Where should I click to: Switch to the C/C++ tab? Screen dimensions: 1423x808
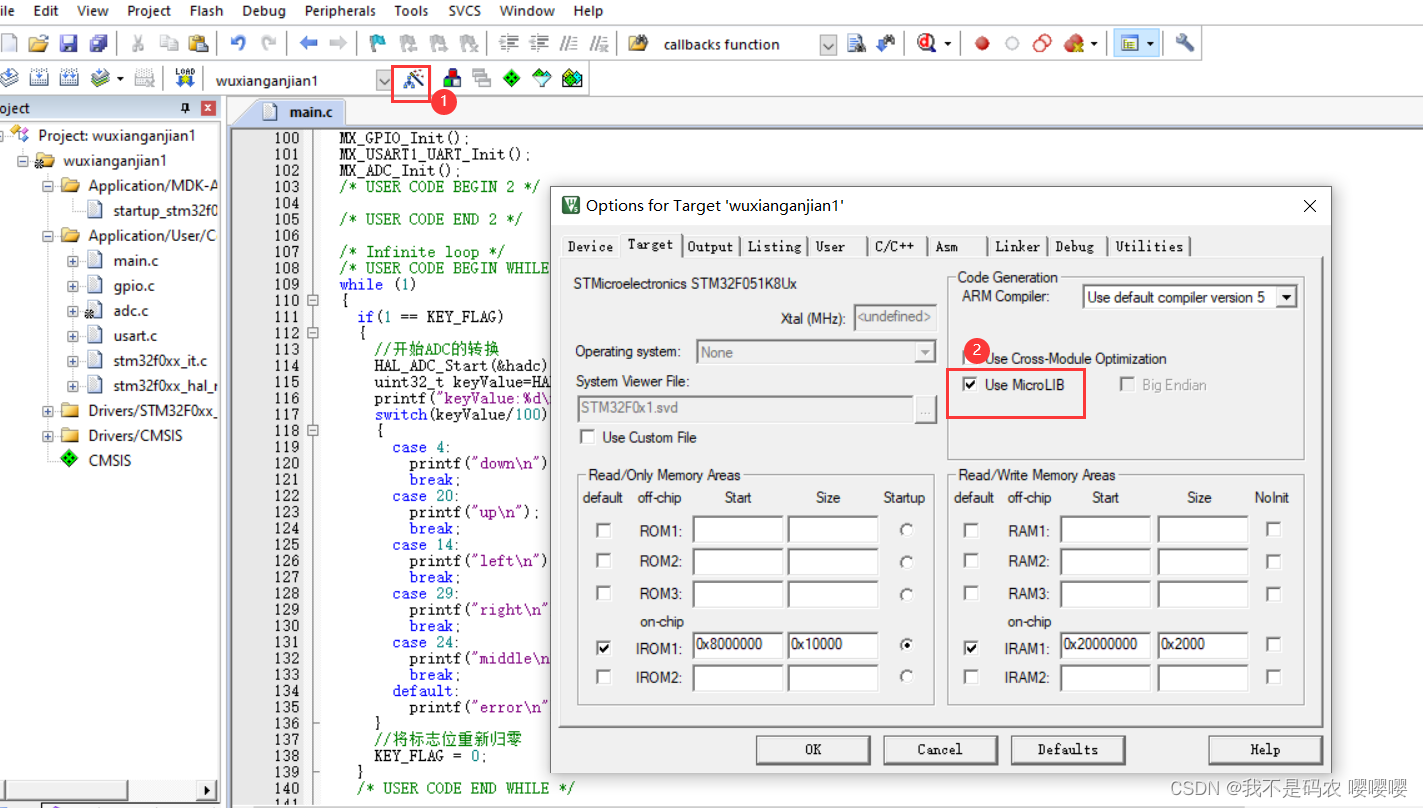coord(896,246)
